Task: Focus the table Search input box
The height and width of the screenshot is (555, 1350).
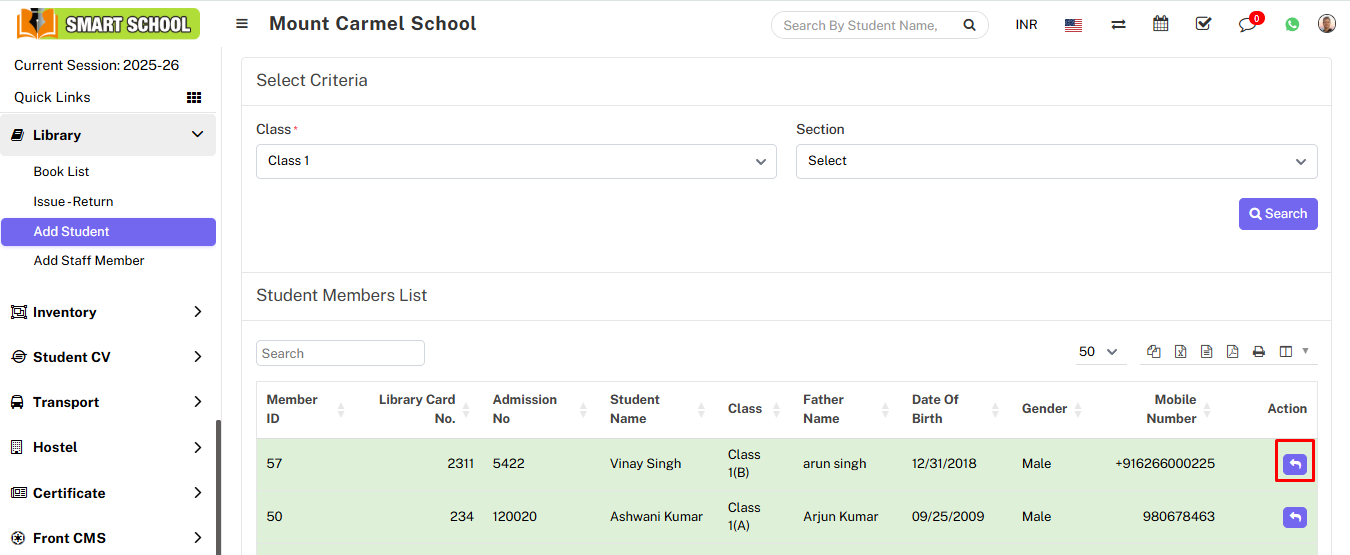Action: point(340,353)
